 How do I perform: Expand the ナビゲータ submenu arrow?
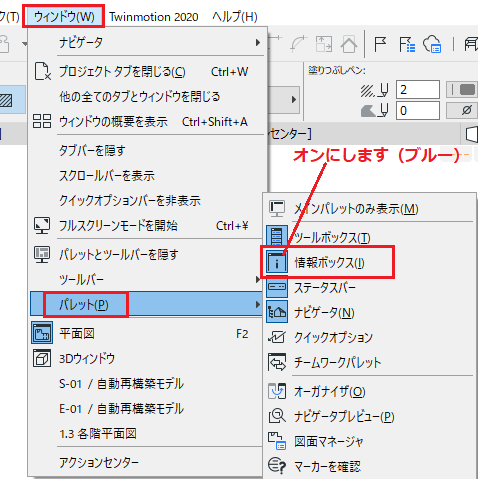pyautogui.click(x=257, y=43)
